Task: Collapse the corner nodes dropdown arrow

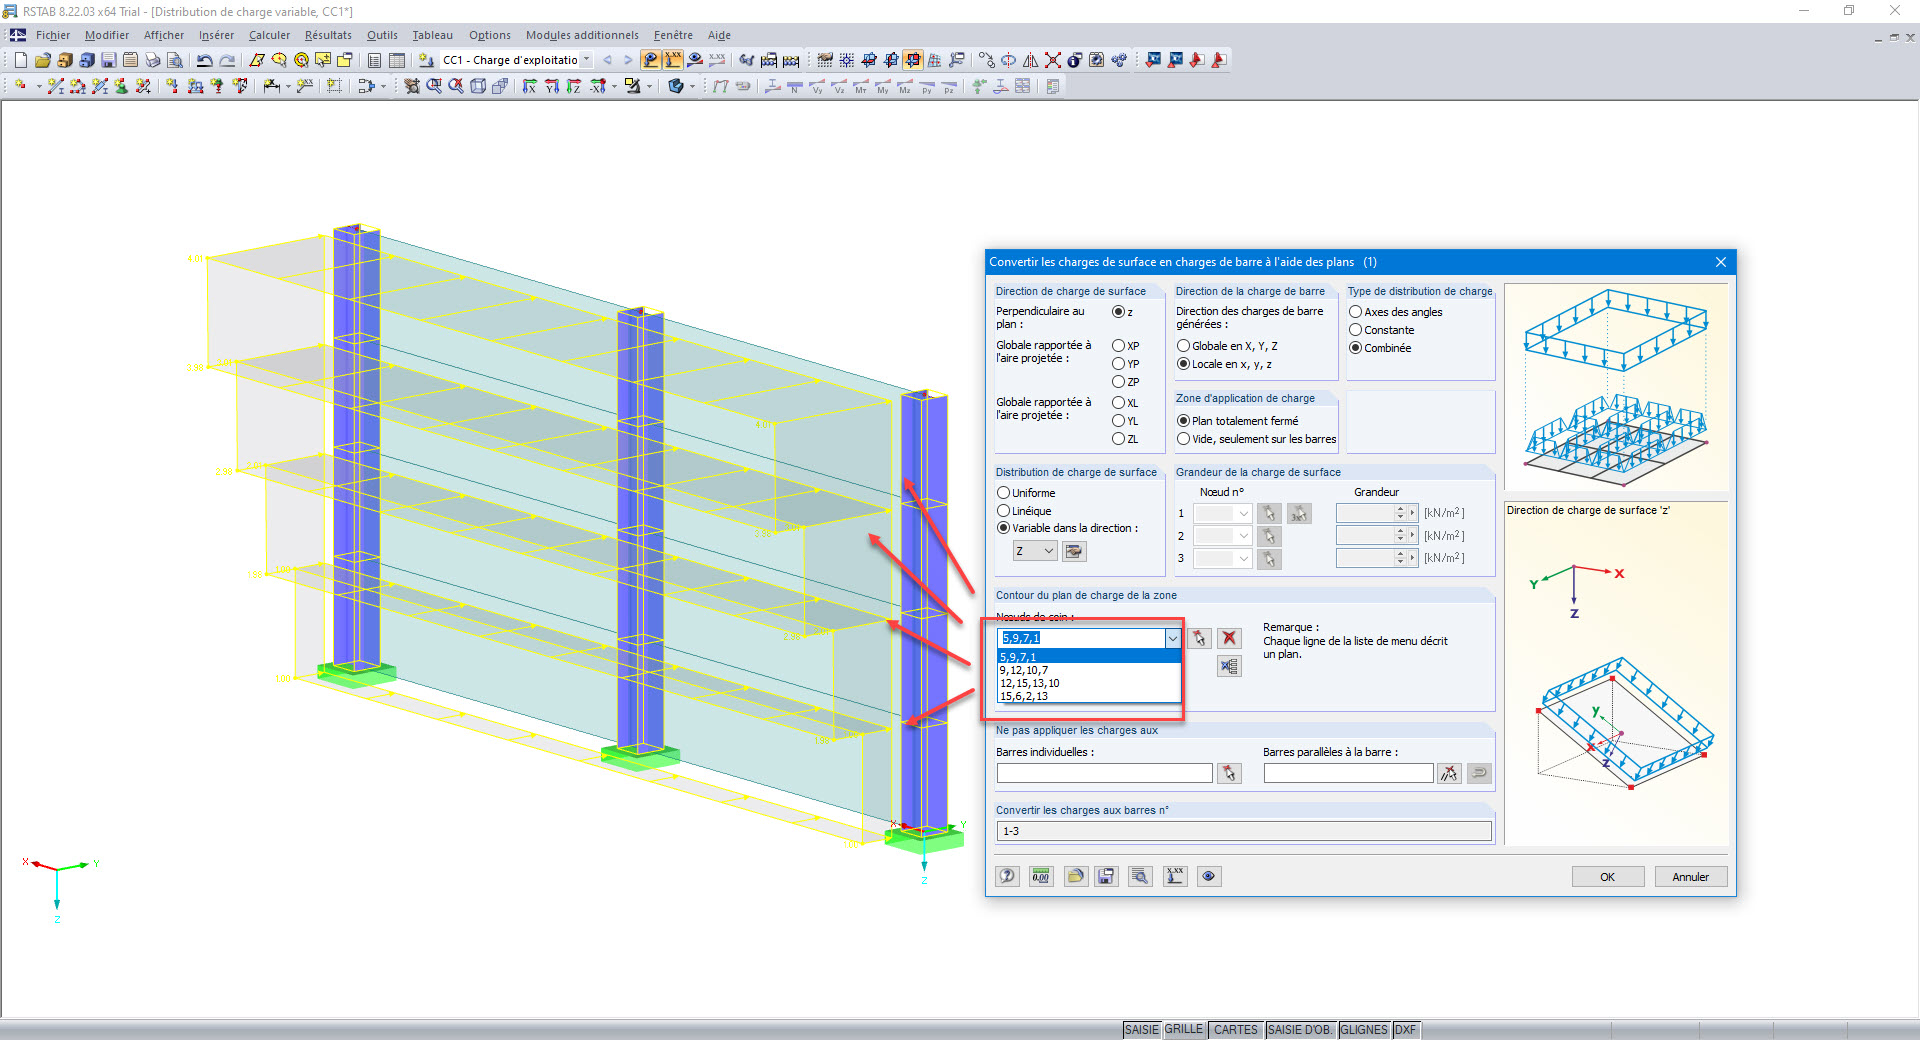Action: coord(1172,638)
